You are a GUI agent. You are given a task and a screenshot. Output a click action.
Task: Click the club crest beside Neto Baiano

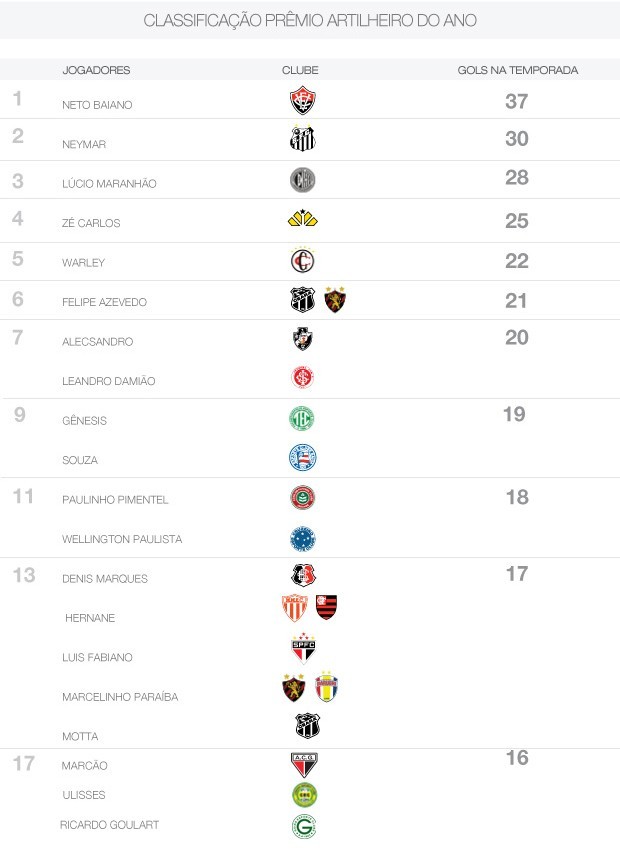pyautogui.click(x=302, y=100)
